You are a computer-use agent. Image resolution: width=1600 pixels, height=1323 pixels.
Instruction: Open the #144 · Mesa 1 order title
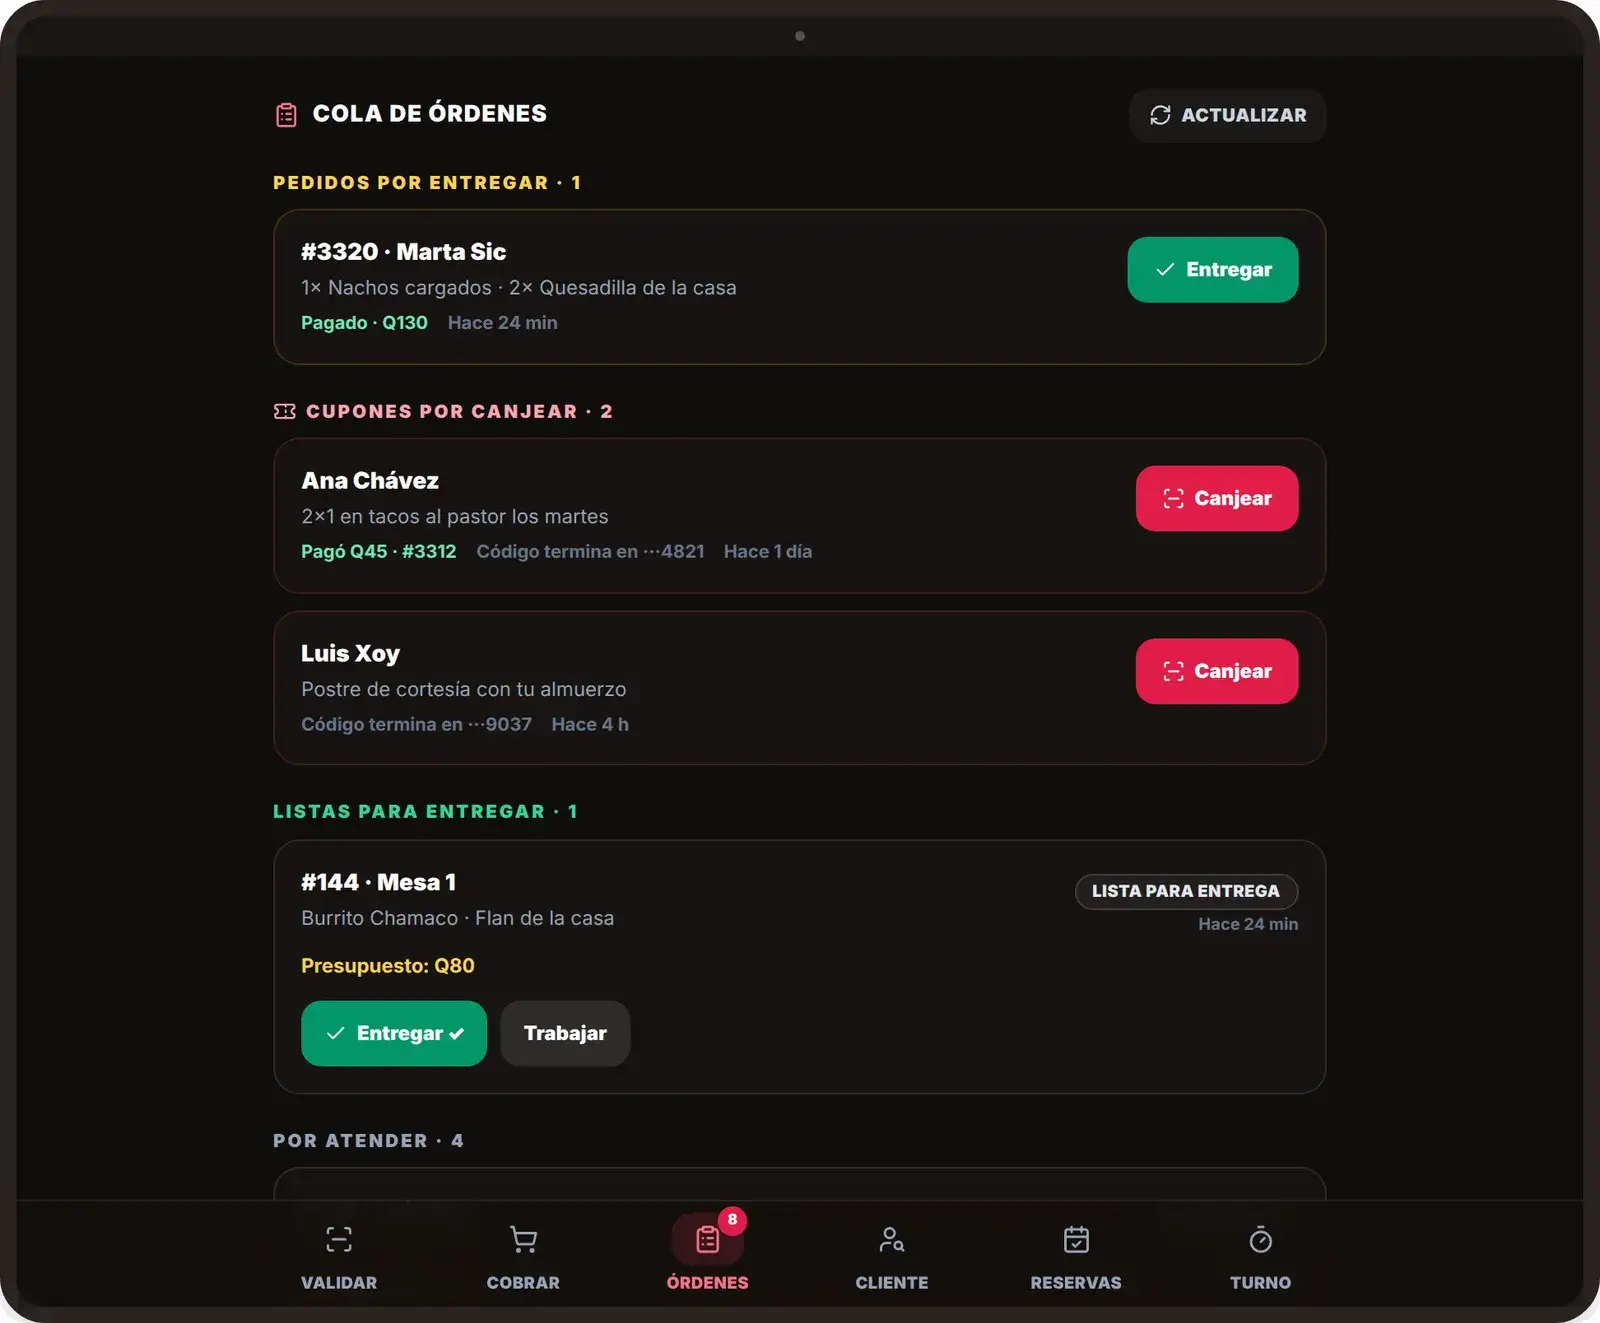tap(378, 882)
